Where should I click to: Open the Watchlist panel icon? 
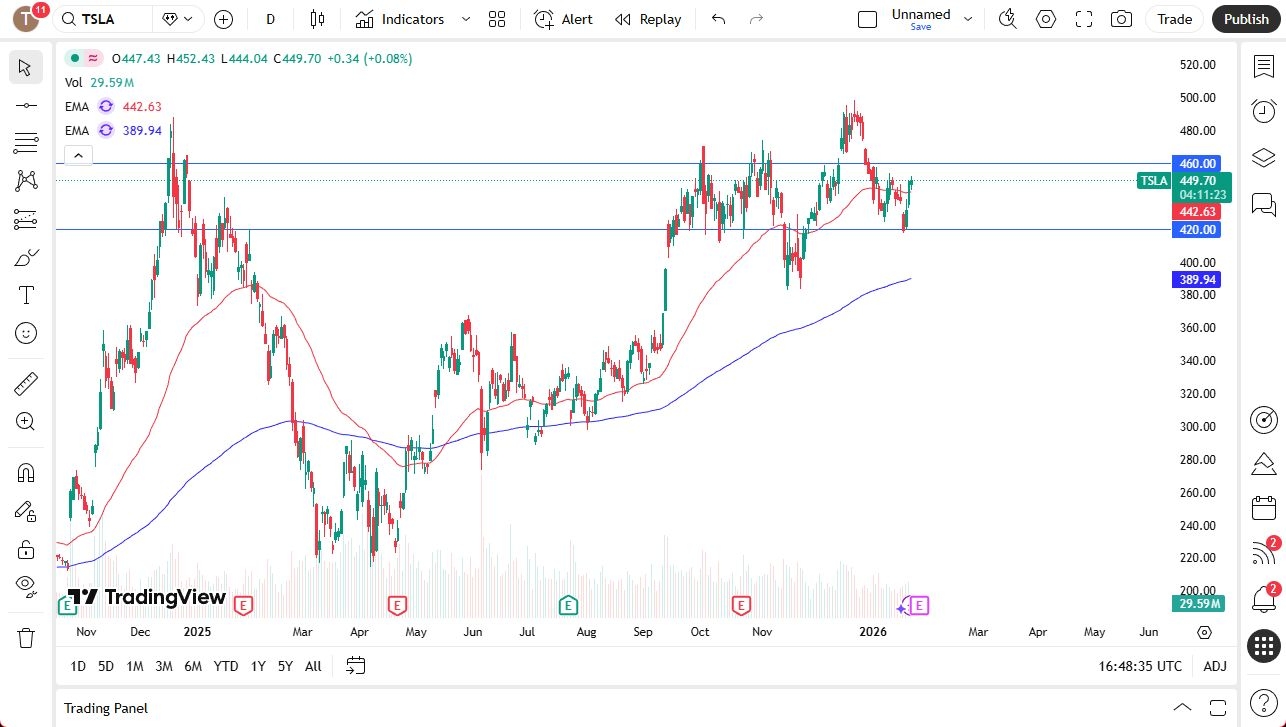pos(1264,66)
